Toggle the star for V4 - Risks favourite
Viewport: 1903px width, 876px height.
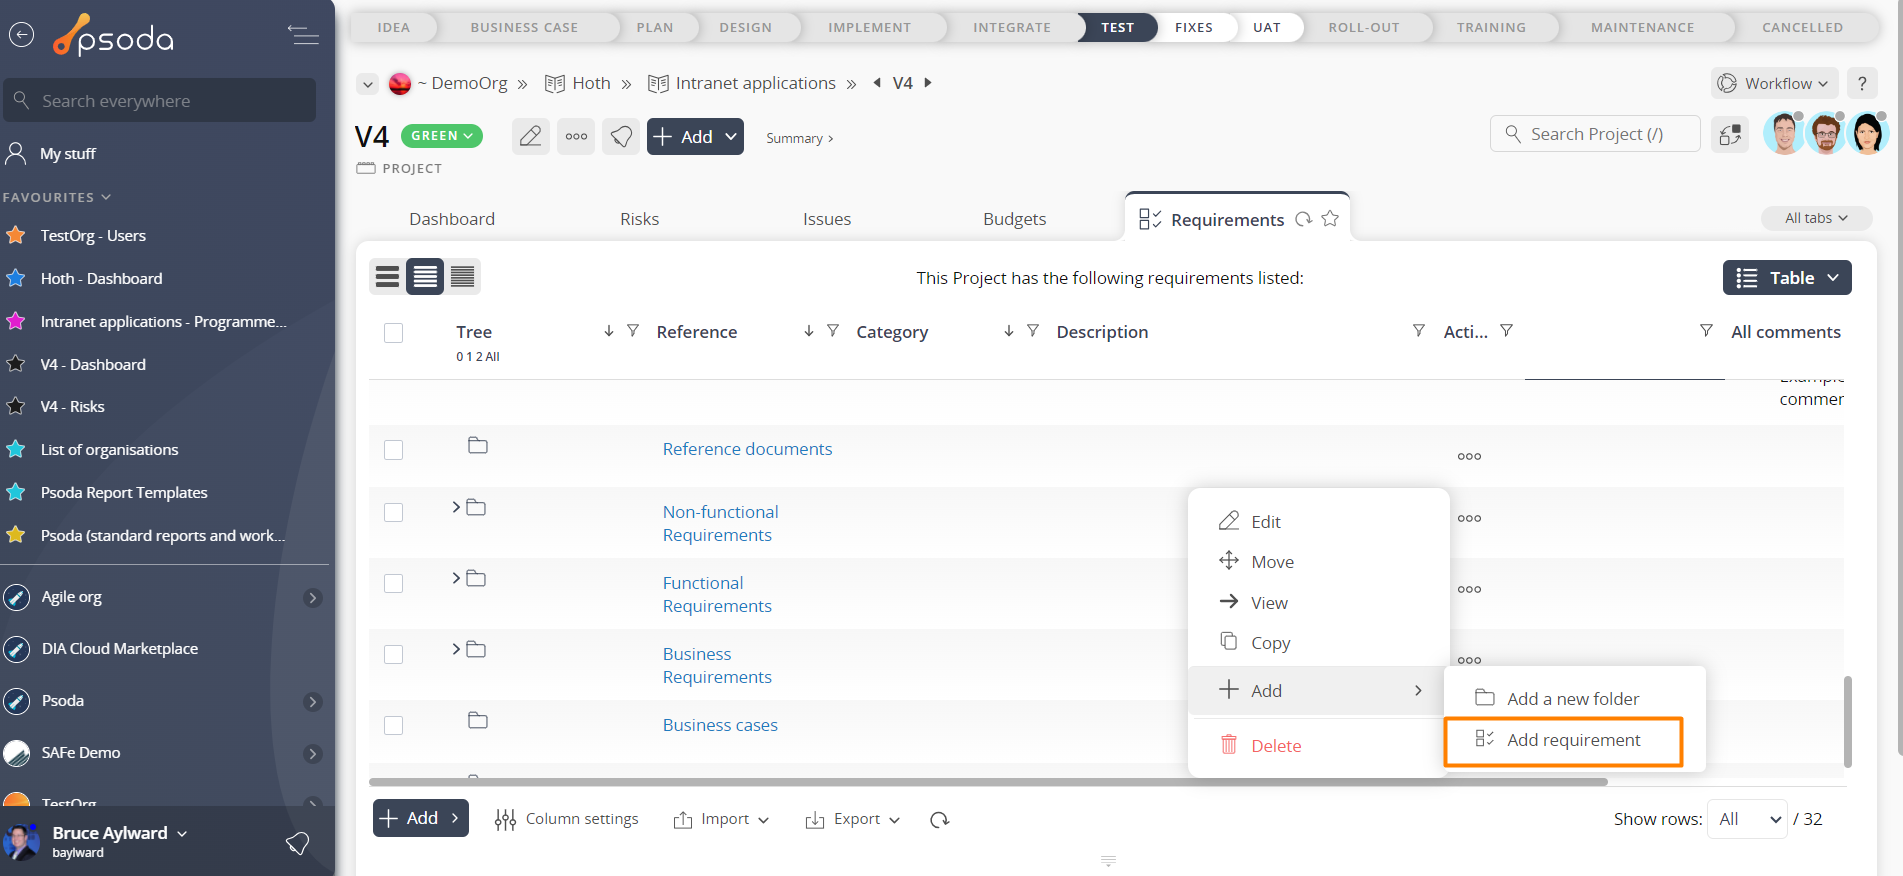16,406
